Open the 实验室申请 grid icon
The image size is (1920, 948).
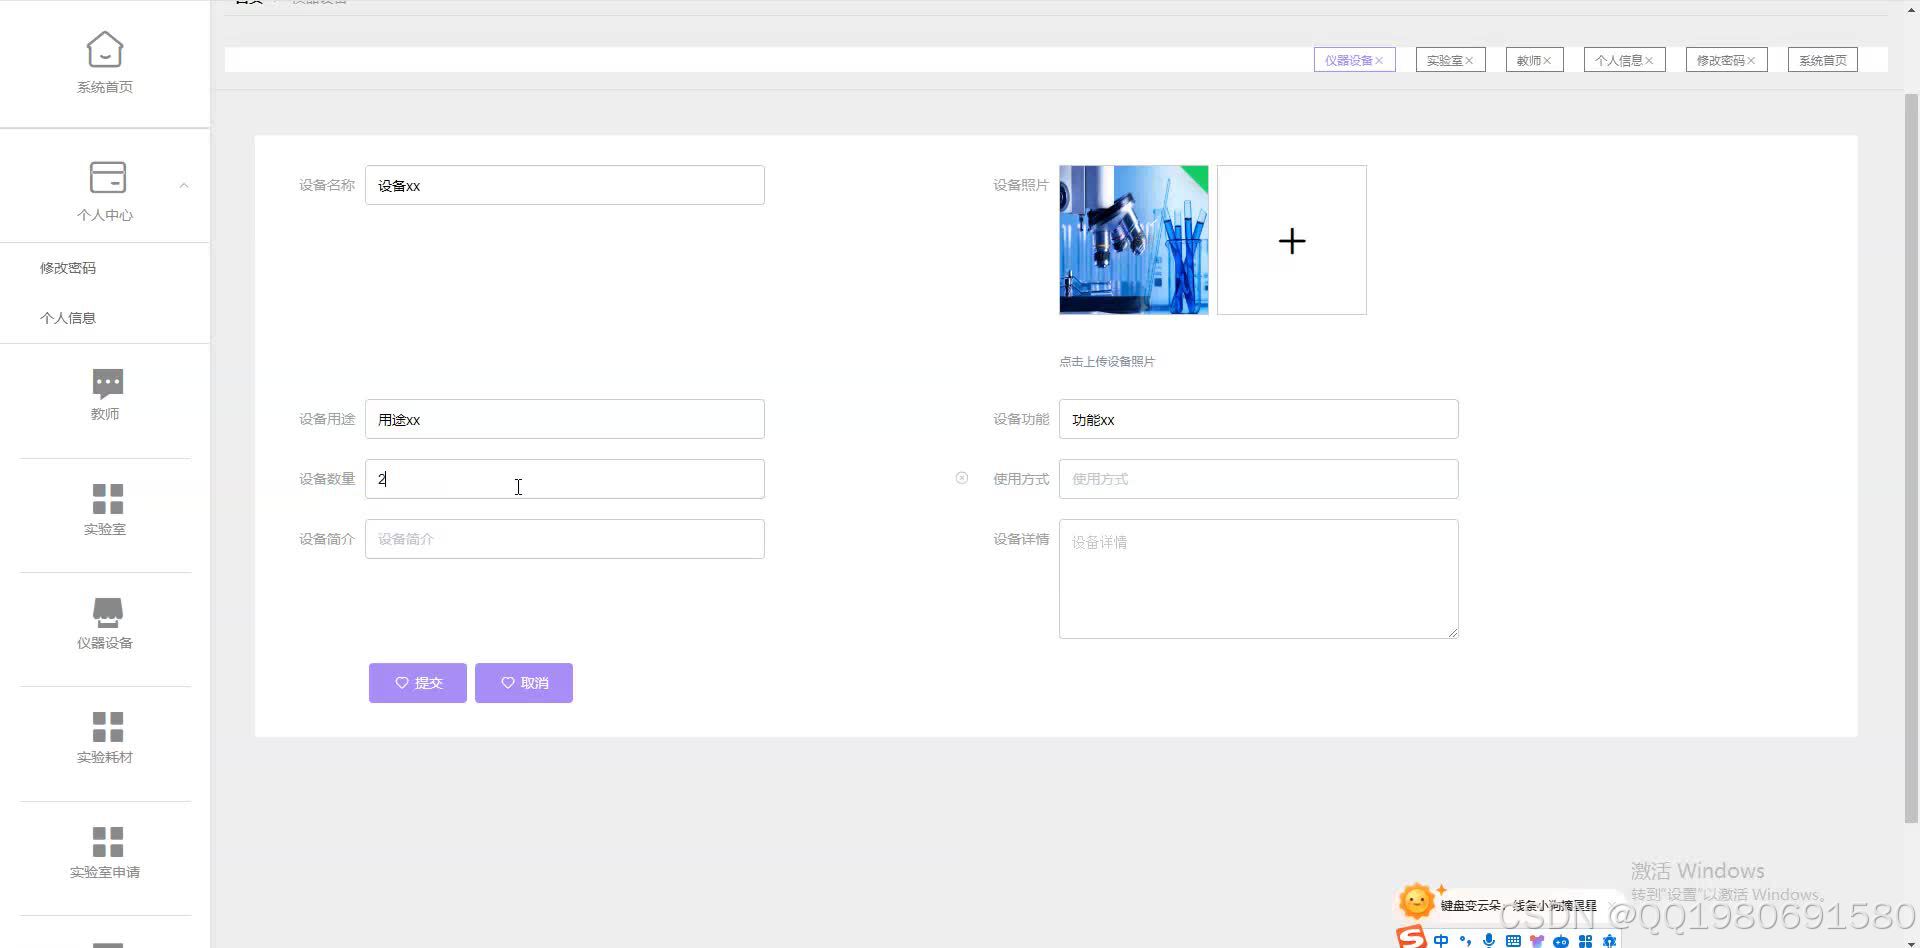coord(107,842)
